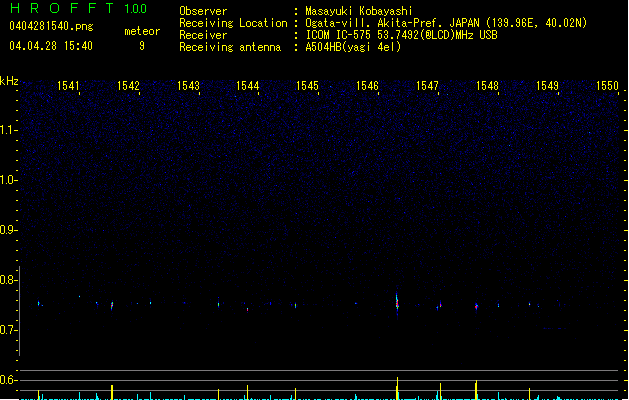Screen dimensions: 629x400
Task: Click the Receiving Location value text
Action: point(446,23)
